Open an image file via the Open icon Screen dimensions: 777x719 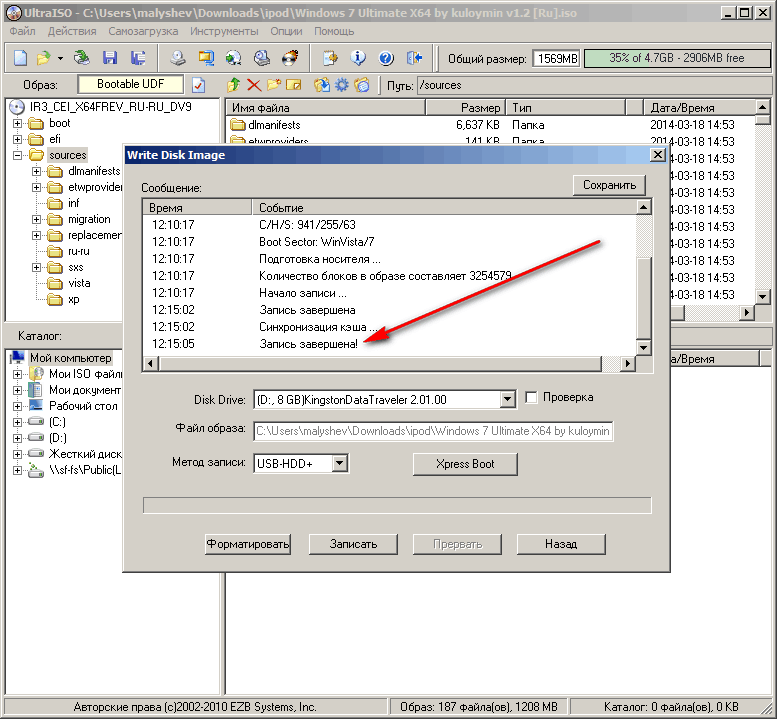click(44, 58)
